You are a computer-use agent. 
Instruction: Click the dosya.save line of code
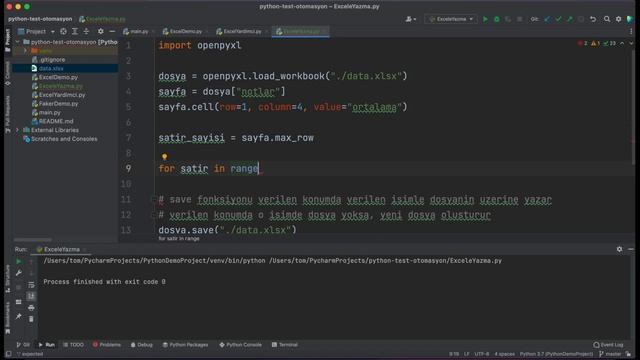[x=227, y=230]
